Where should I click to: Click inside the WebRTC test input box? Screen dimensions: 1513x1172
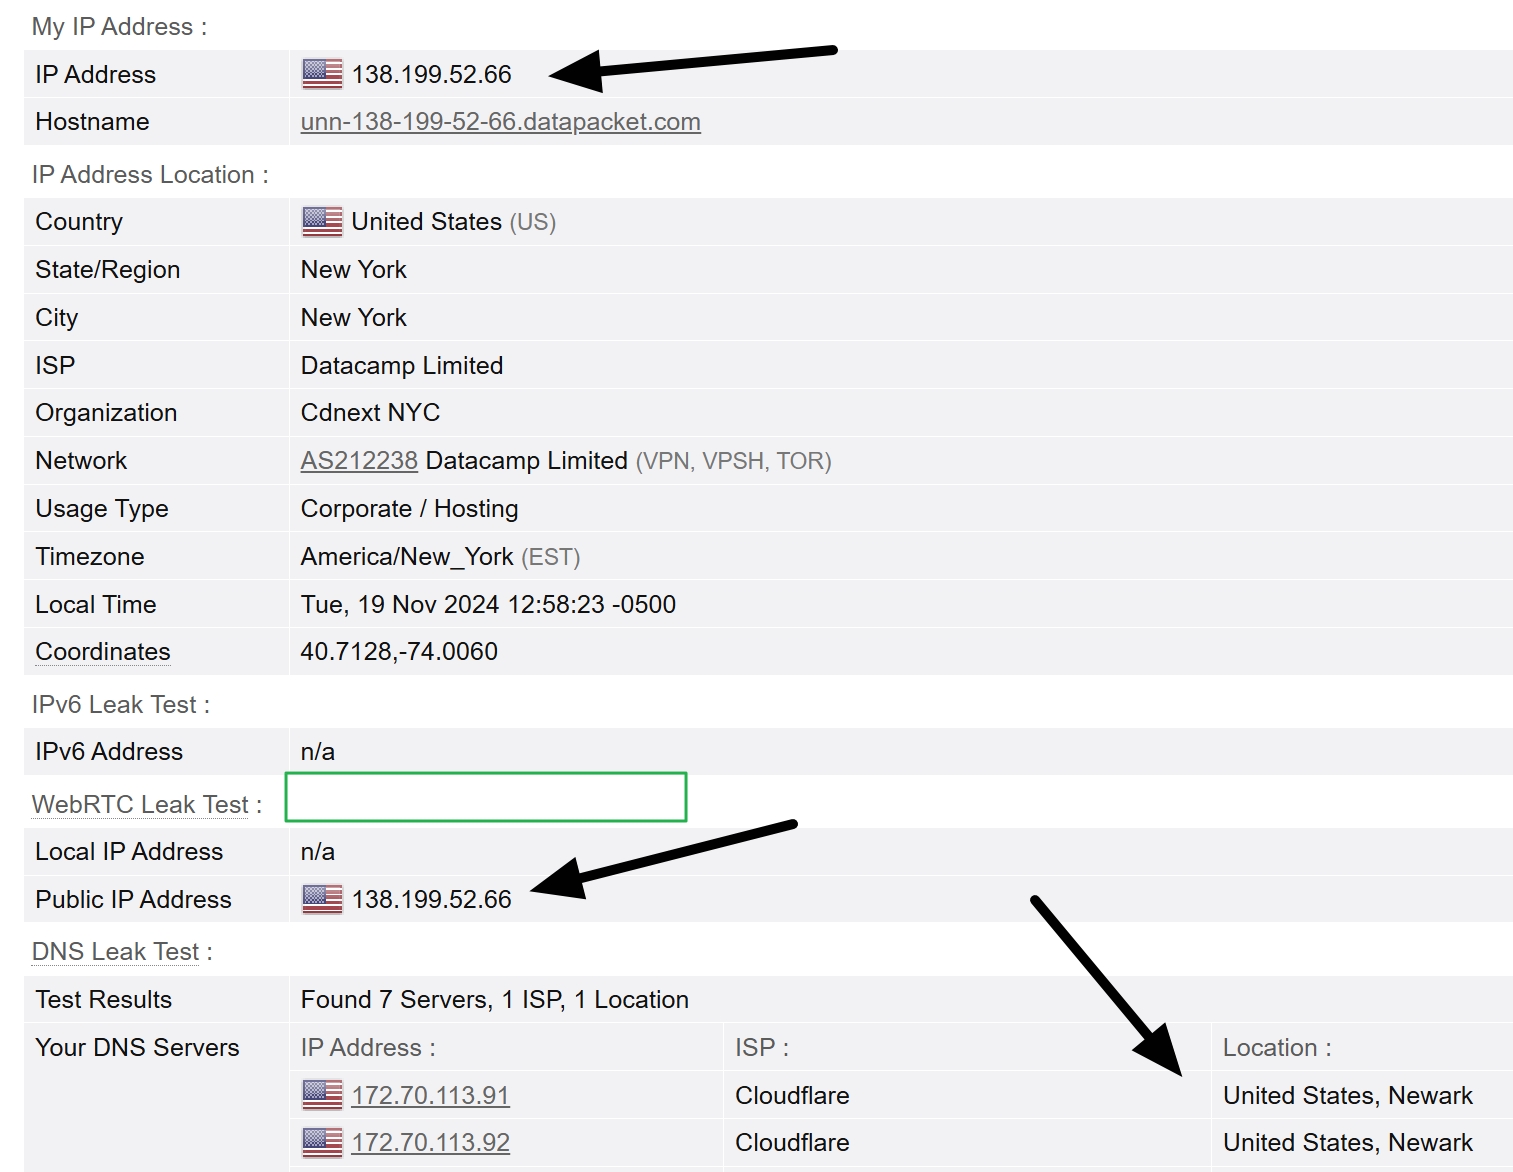pos(485,797)
